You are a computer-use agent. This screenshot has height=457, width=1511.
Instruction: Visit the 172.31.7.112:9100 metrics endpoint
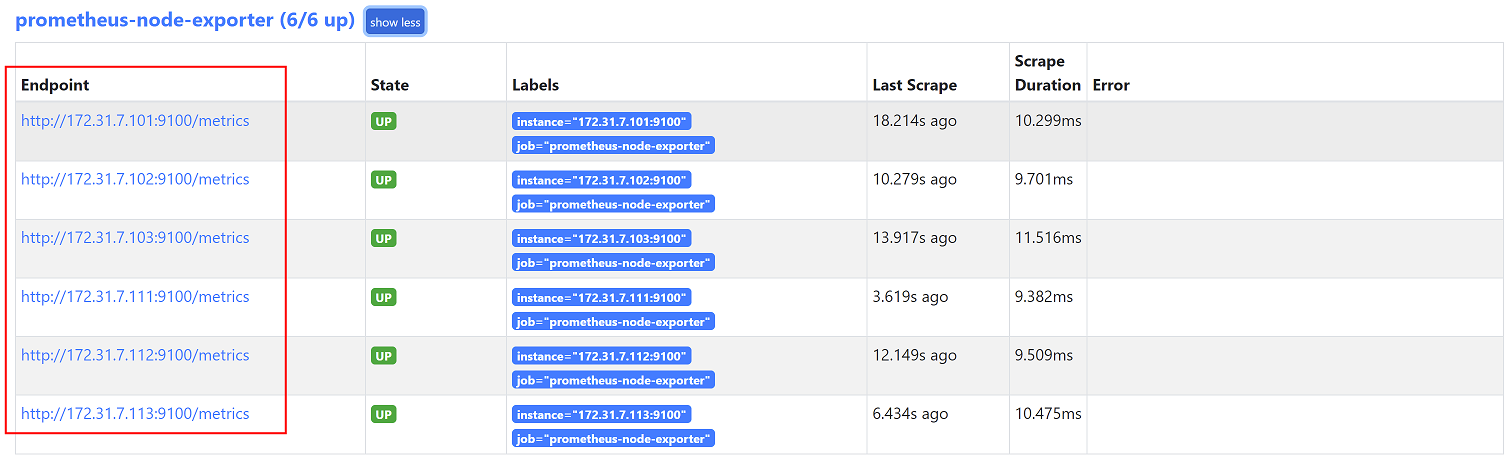click(135, 355)
